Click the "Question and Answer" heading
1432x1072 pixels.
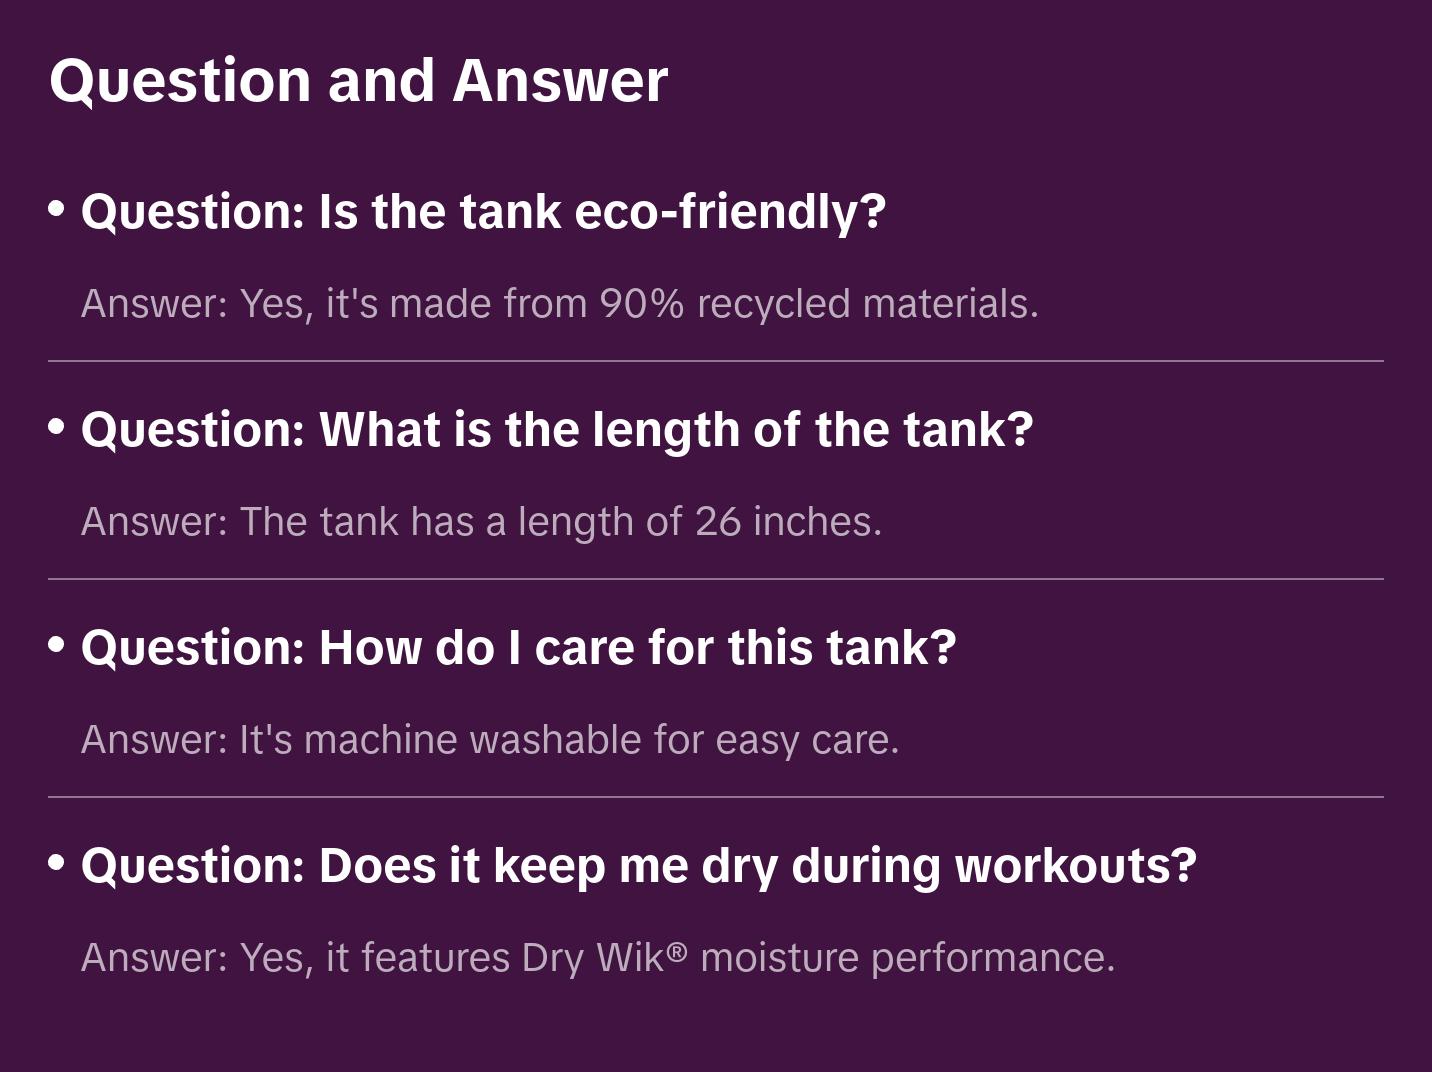coord(358,80)
